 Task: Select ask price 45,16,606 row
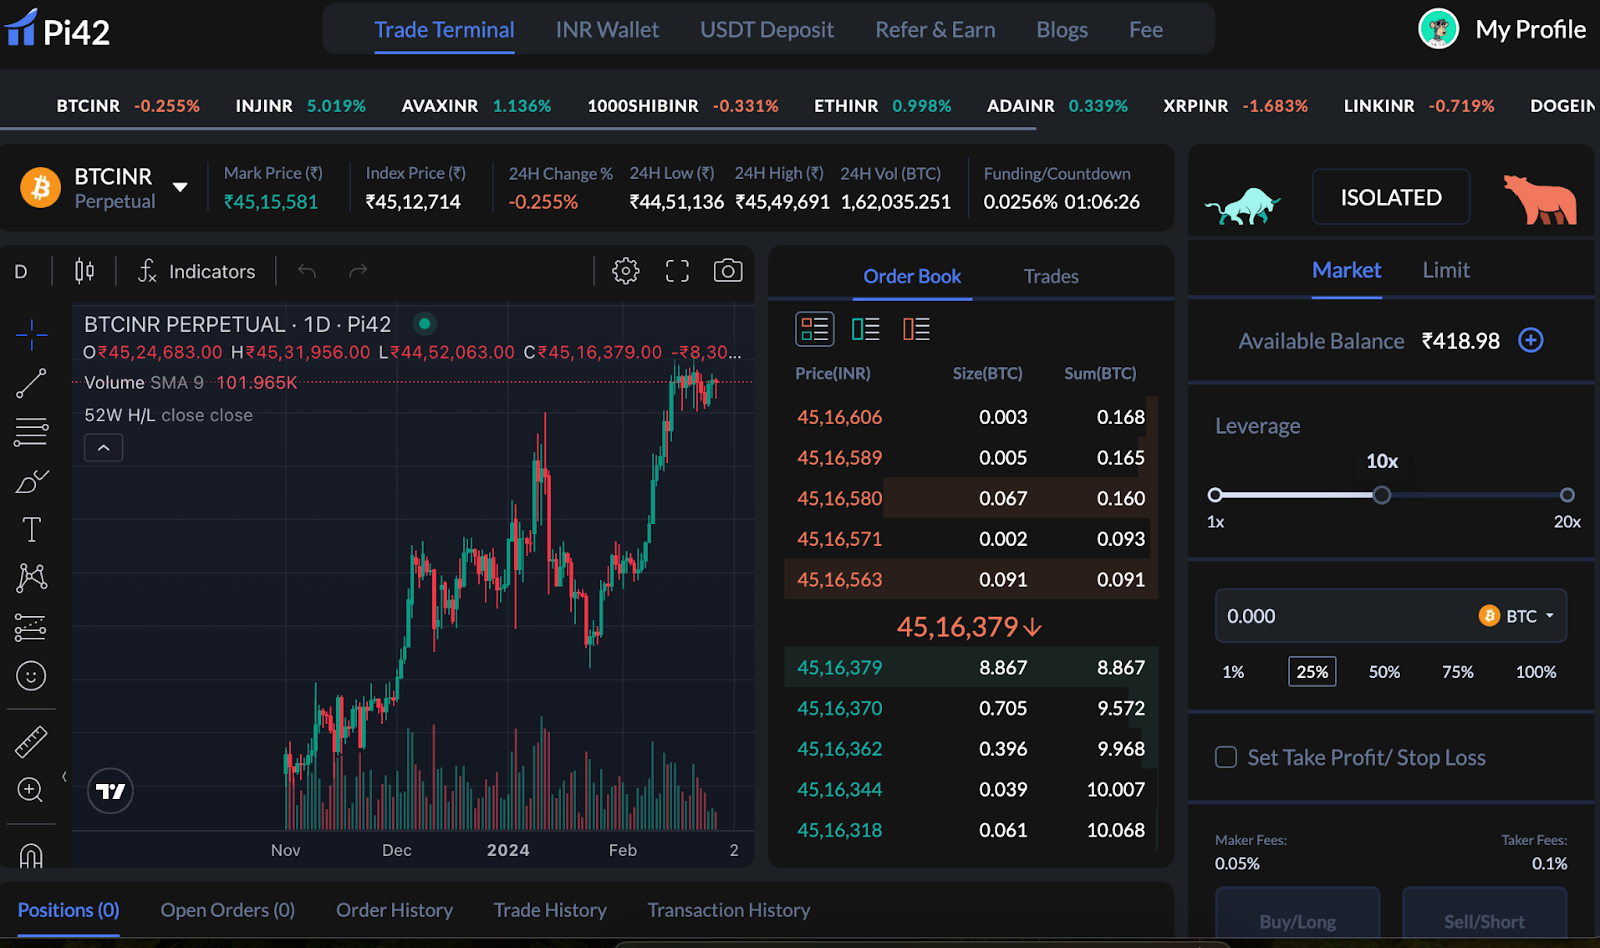pyautogui.click(x=971, y=417)
